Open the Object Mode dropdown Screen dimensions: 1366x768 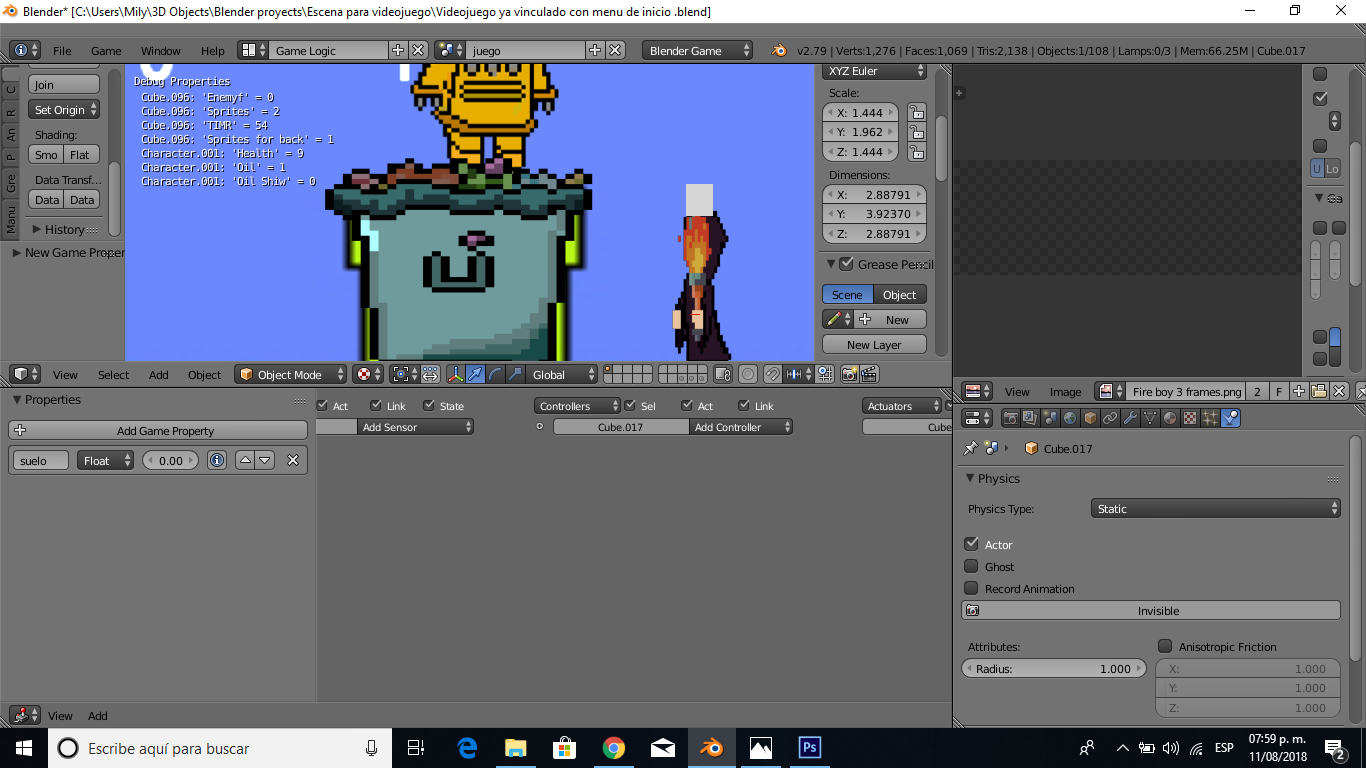[291, 374]
